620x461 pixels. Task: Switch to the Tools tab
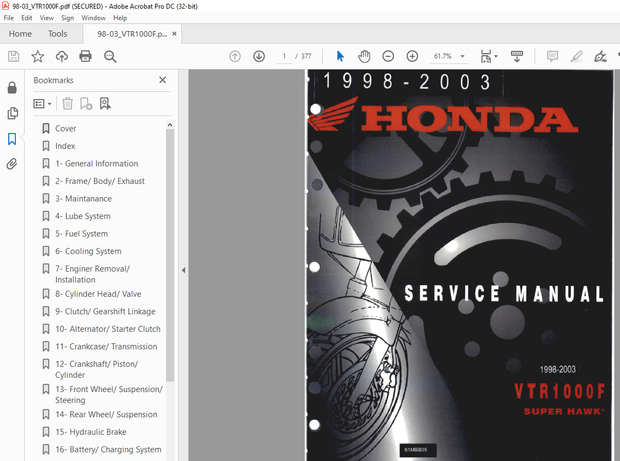[58, 34]
